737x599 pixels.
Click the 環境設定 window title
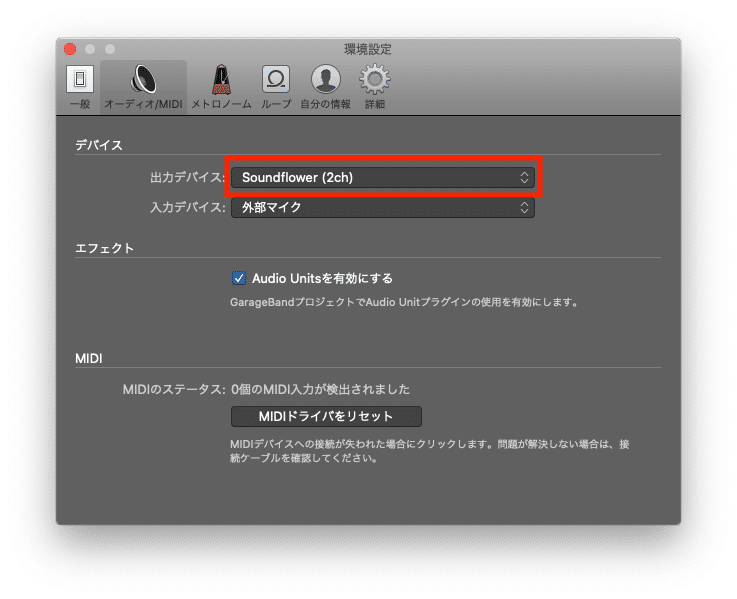pos(368,49)
